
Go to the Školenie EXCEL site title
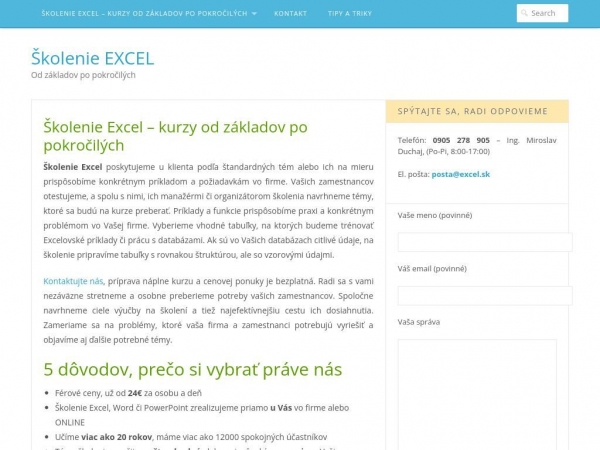[x=93, y=58]
